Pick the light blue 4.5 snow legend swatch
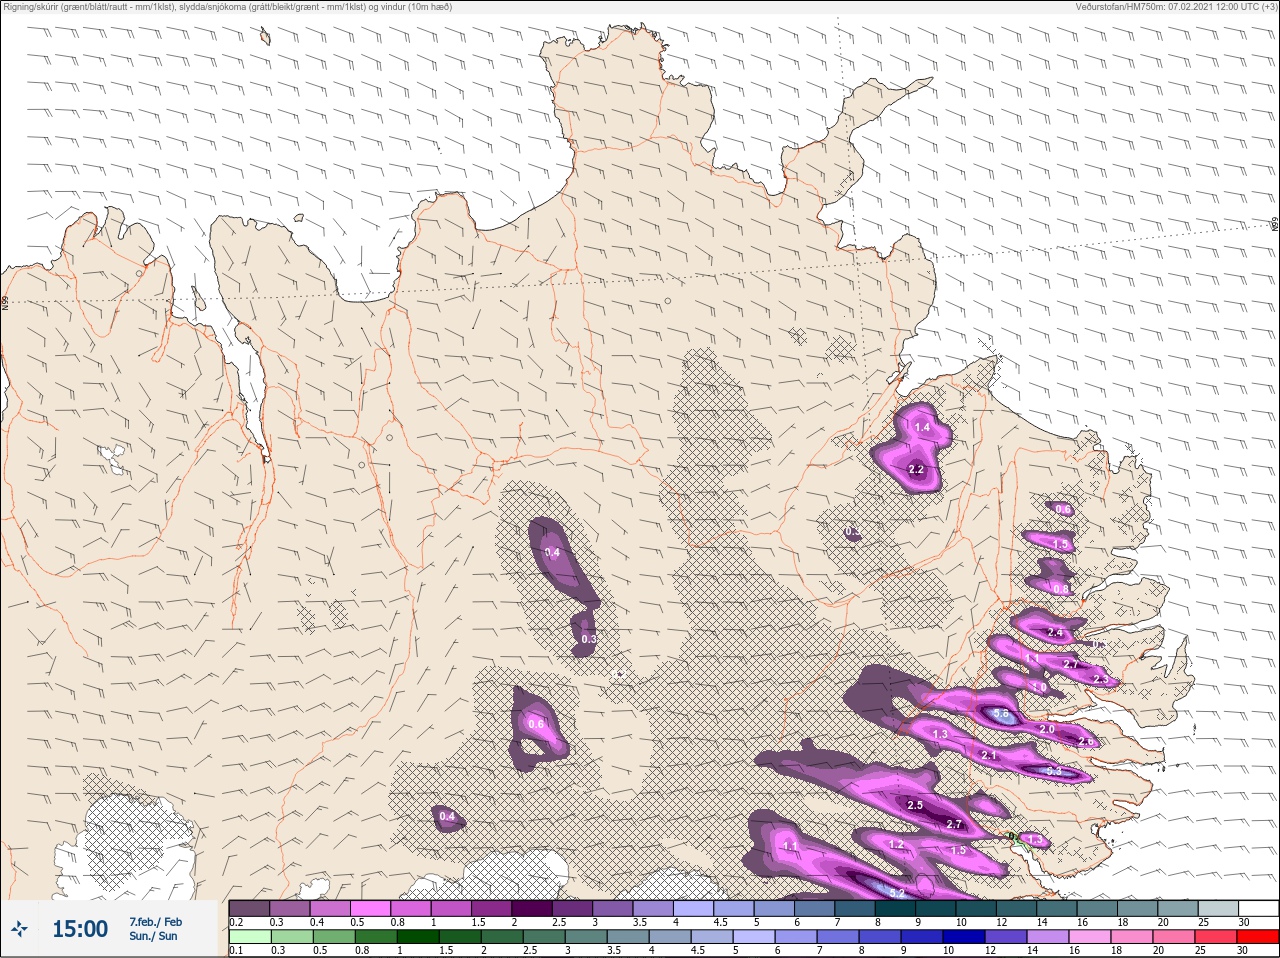Viewport: 1280px width, 958px height. point(733,908)
